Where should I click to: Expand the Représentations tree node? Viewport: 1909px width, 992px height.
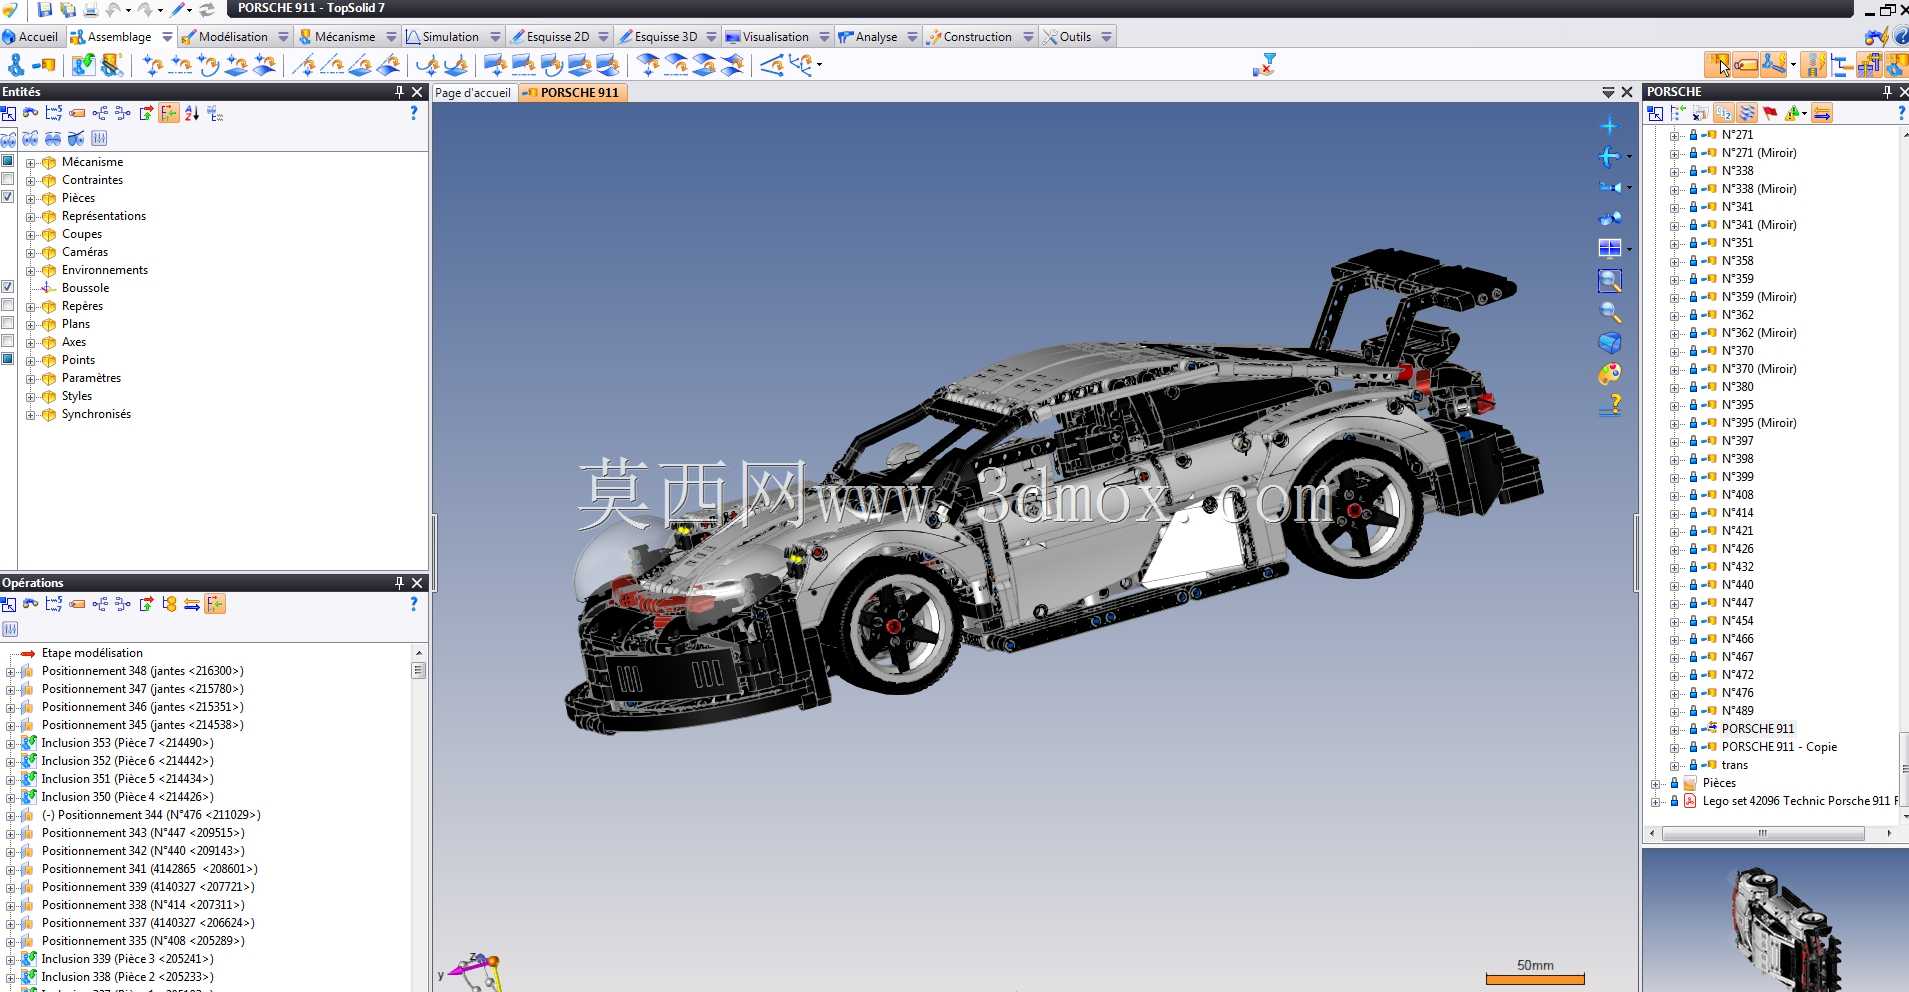[x=30, y=217]
